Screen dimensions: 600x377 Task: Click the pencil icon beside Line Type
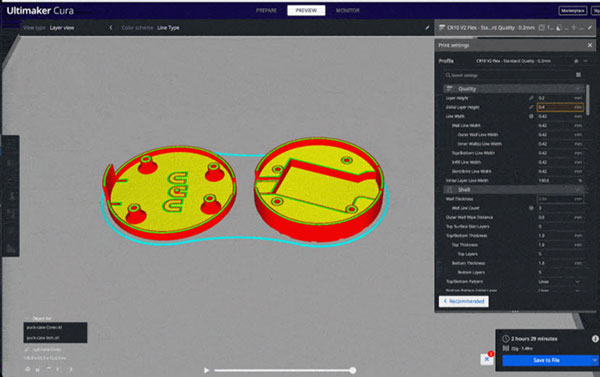[427, 28]
